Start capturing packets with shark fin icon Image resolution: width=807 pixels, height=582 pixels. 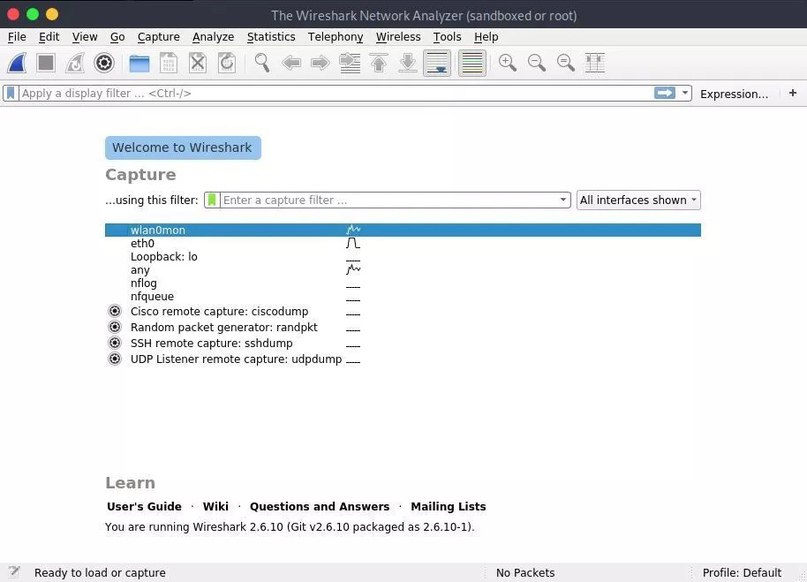[17, 63]
